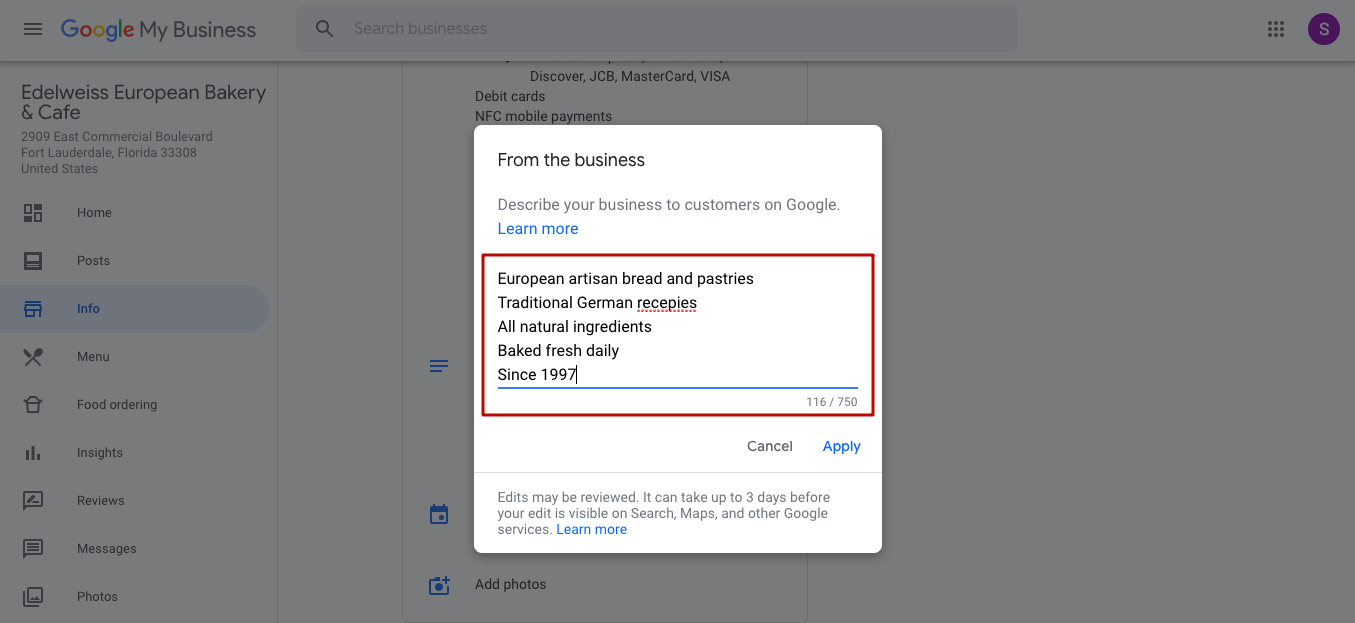
Task: Click the search magnifier icon
Action: 324,29
